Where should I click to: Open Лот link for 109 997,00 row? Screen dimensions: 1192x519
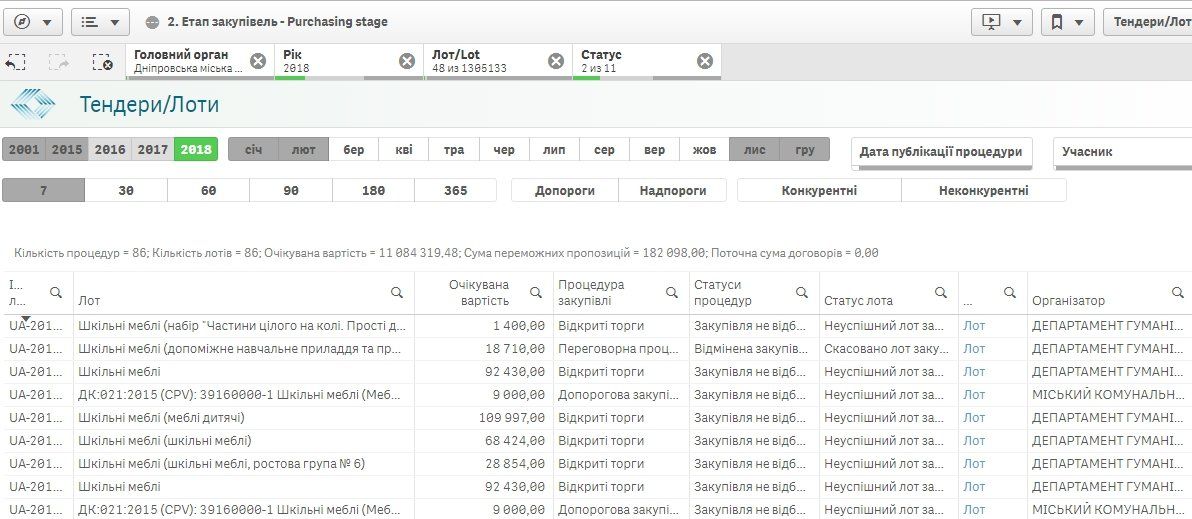click(974, 418)
